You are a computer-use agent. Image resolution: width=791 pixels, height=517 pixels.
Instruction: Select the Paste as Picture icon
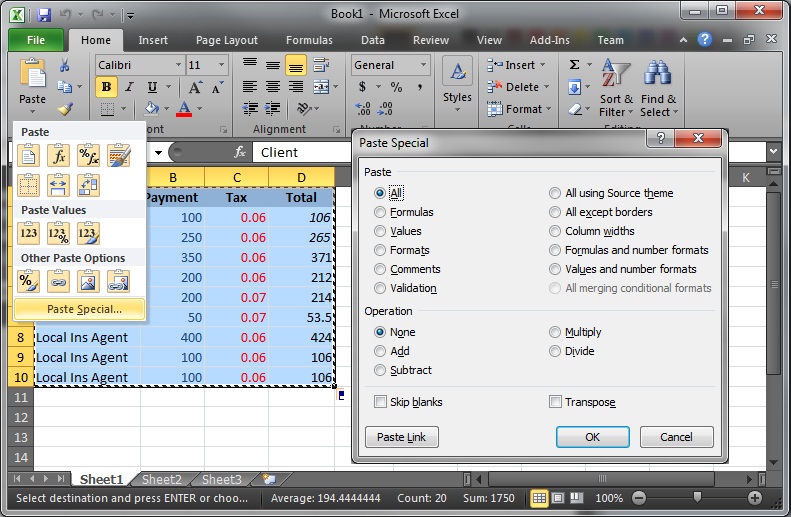coord(88,281)
